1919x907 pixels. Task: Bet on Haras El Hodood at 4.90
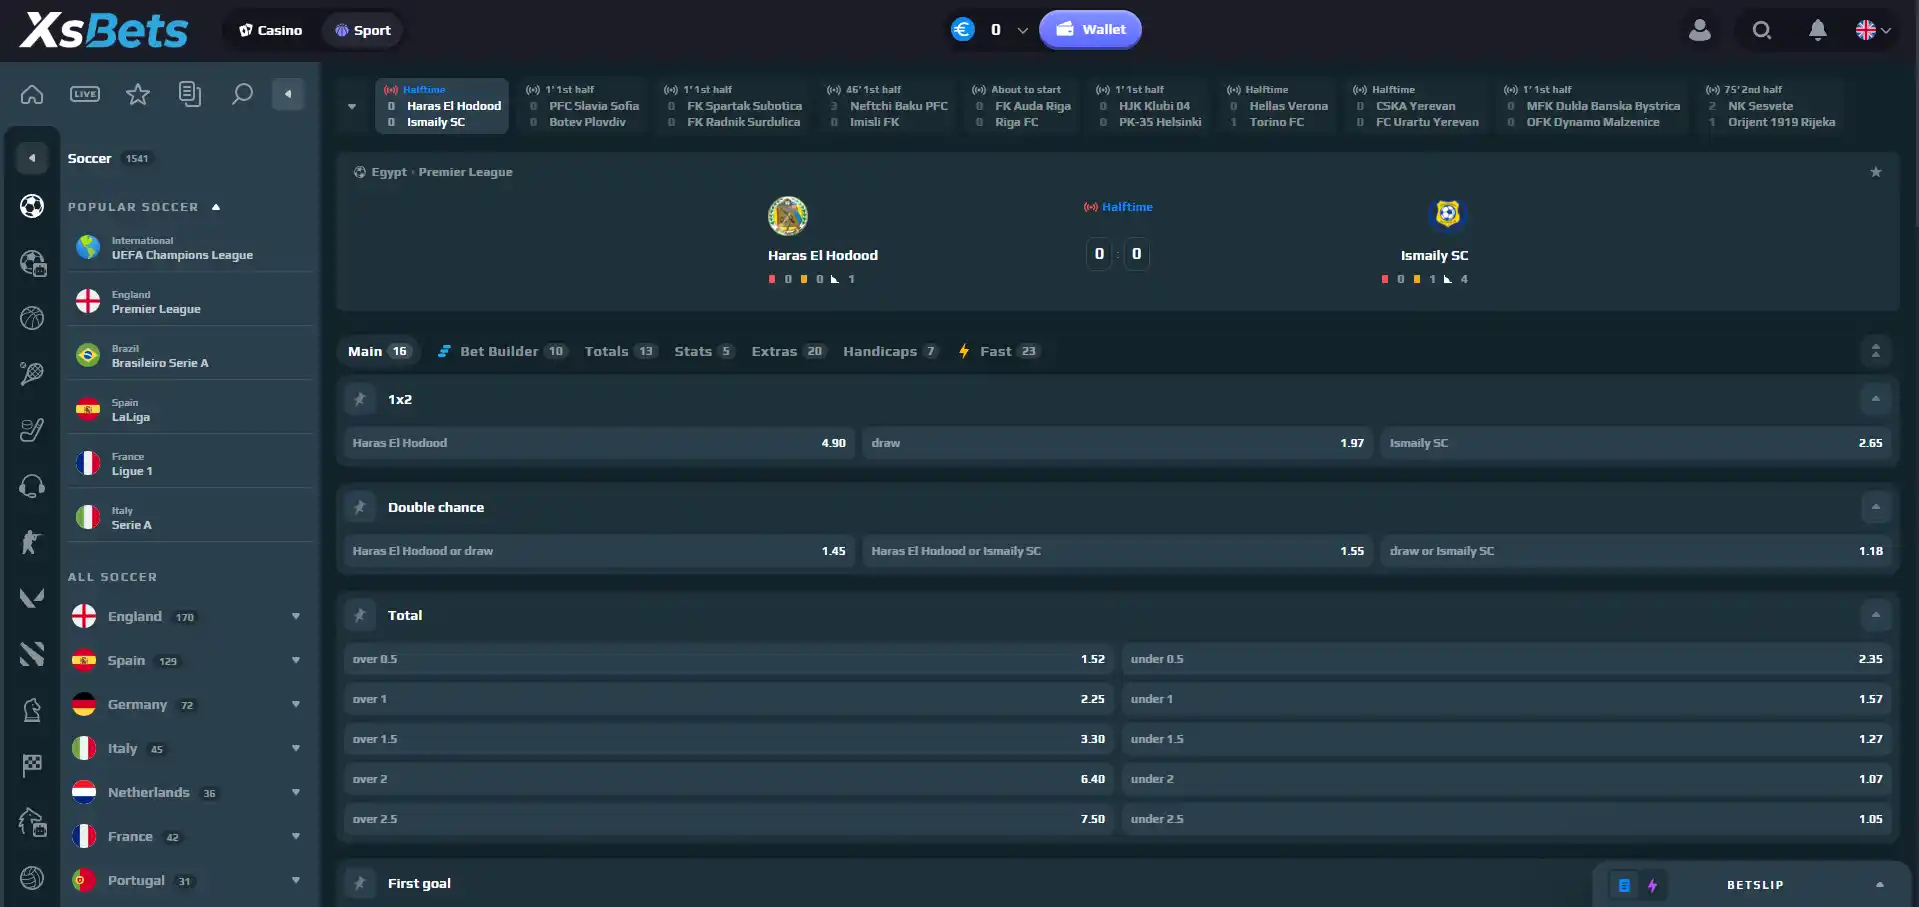[x=599, y=443]
